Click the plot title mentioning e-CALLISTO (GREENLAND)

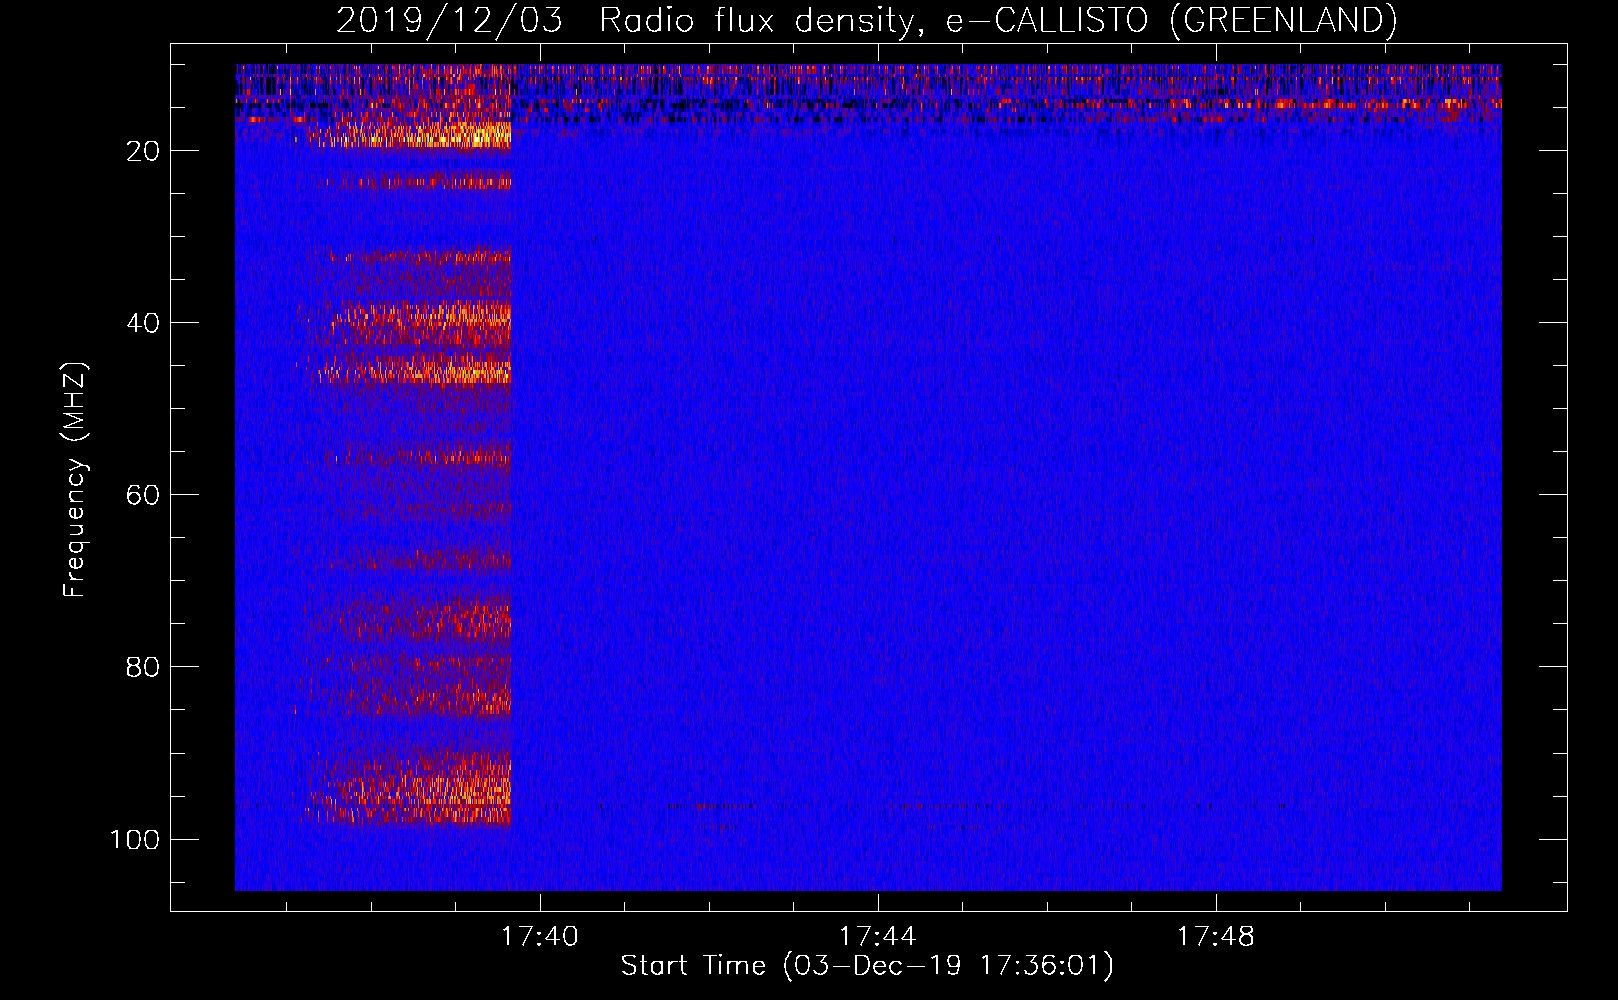(867, 20)
